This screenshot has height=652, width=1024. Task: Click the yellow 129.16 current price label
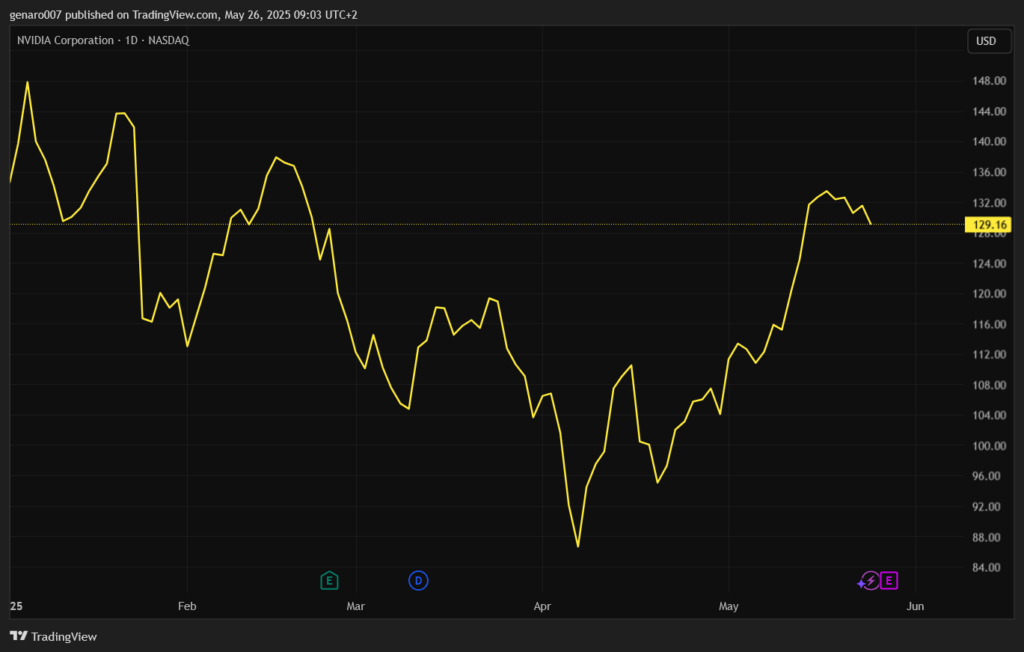[x=984, y=225]
